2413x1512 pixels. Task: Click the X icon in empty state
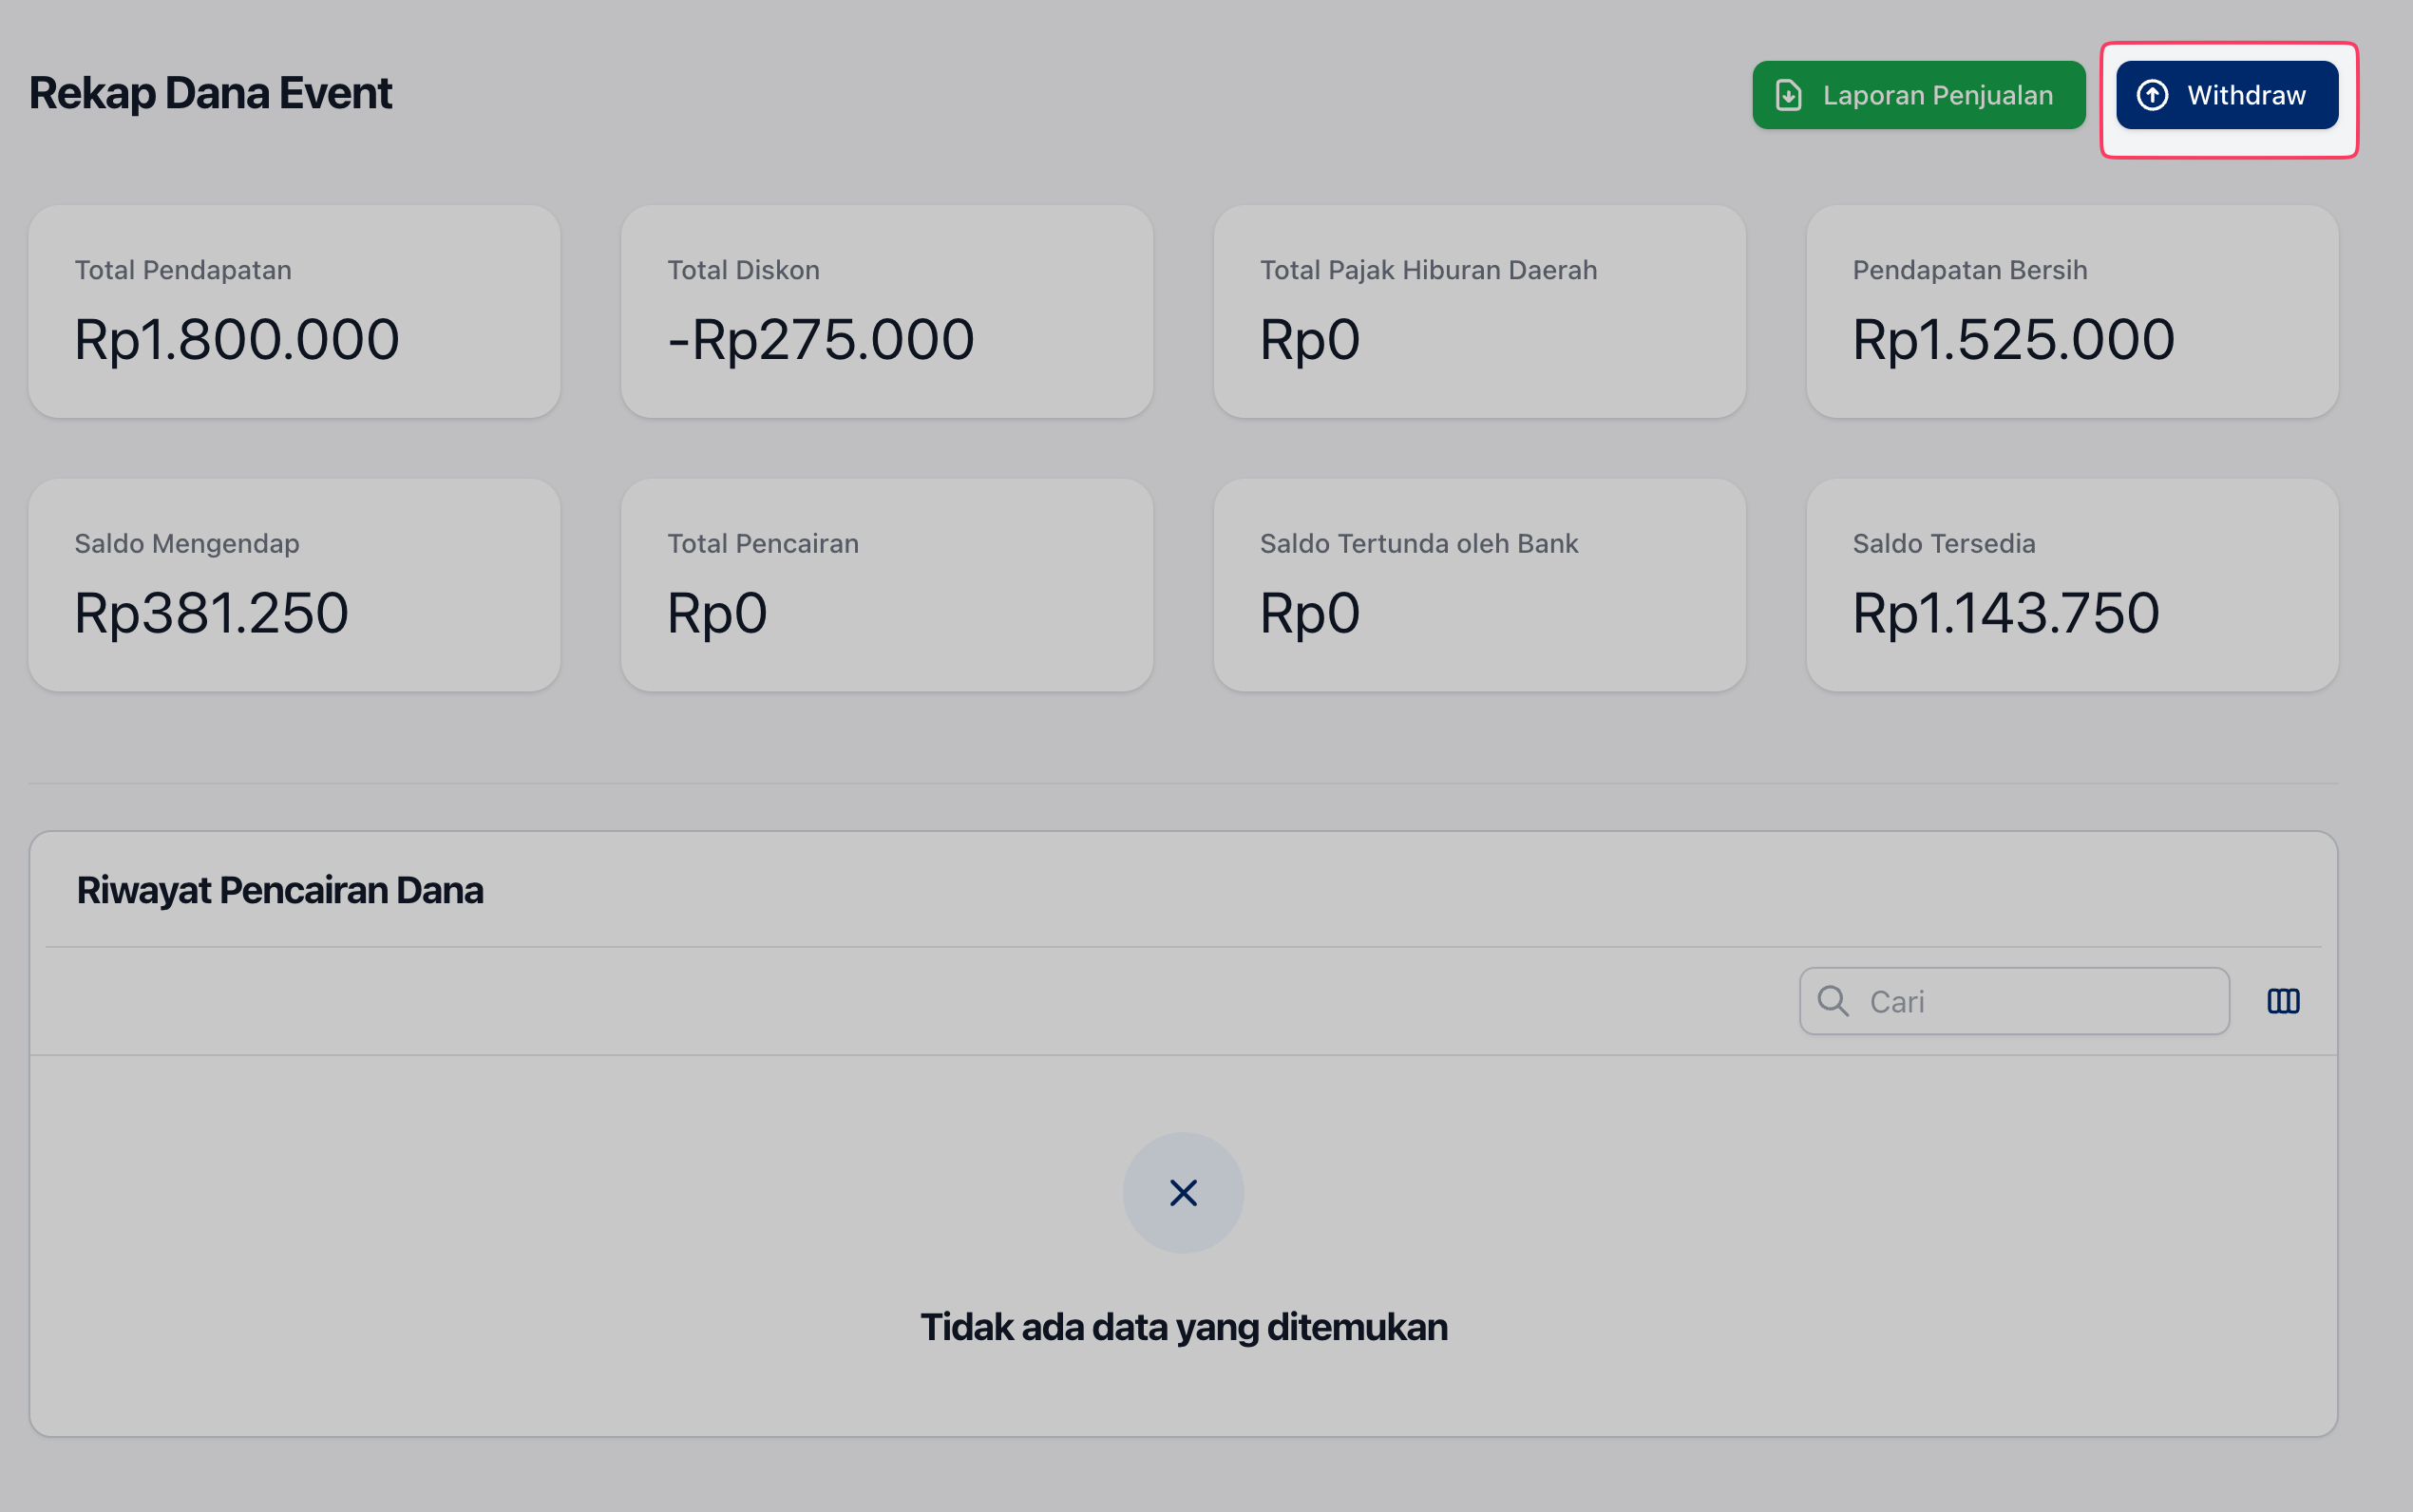[1183, 1192]
